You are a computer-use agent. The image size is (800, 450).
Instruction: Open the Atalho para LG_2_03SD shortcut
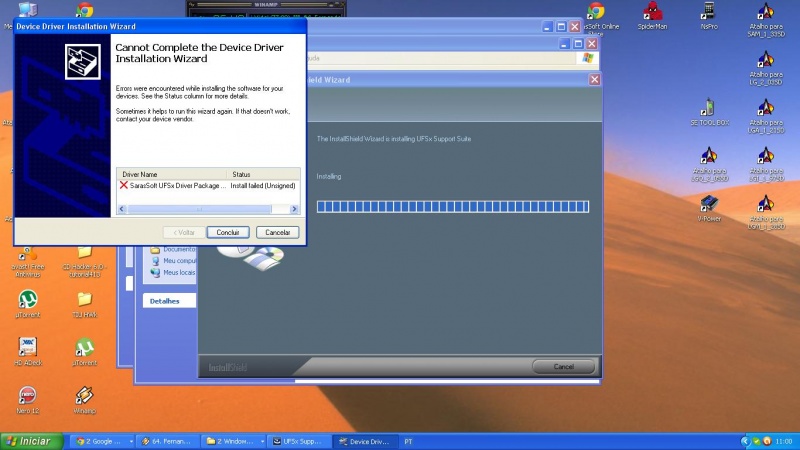point(765,68)
